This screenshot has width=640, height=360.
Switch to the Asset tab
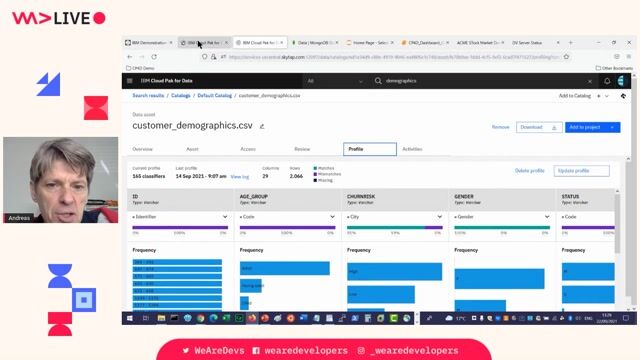tap(192, 149)
